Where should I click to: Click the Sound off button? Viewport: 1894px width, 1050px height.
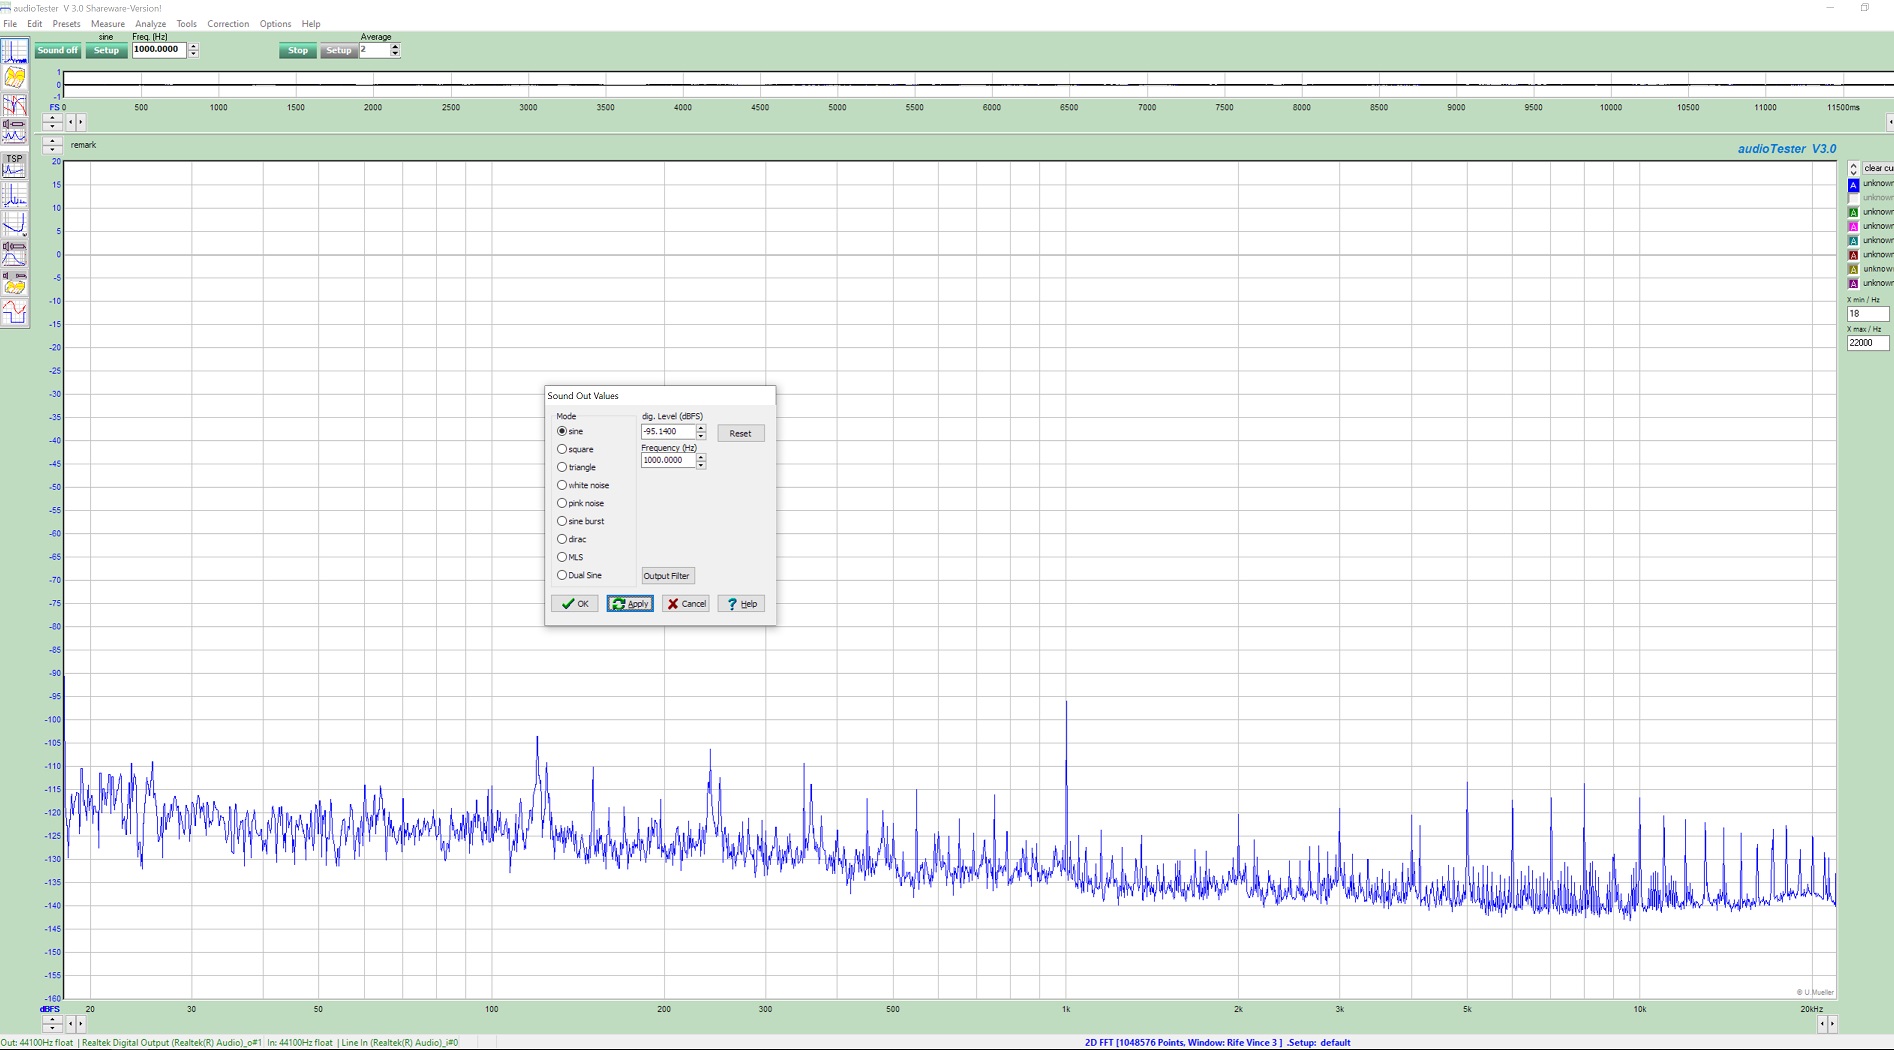[57, 50]
